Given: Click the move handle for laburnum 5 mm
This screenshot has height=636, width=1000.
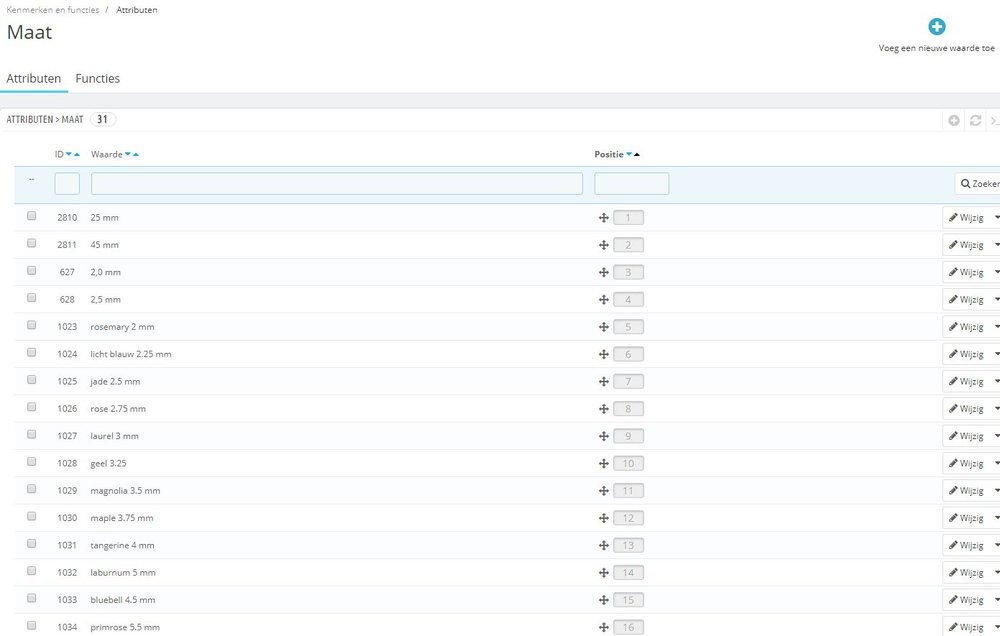Looking at the screenshot, I should 603,573.
